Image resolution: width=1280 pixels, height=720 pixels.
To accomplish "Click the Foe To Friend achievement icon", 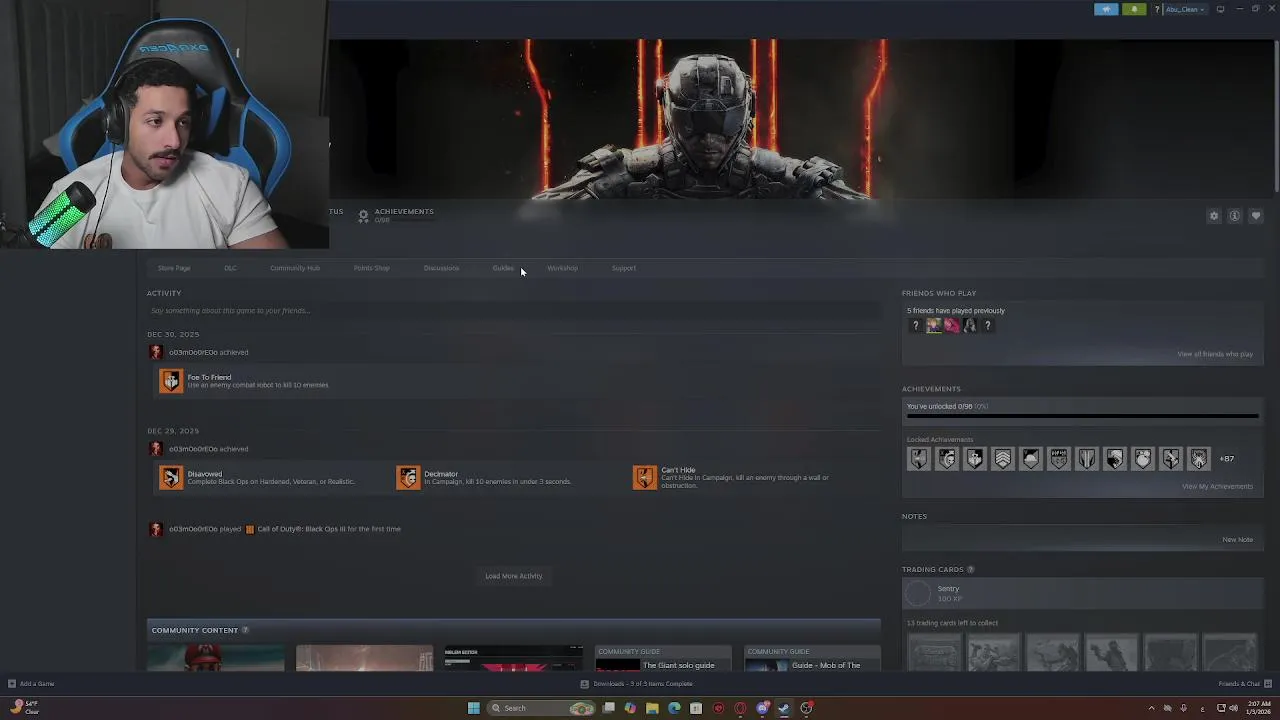I will click(x=171, y=381).
